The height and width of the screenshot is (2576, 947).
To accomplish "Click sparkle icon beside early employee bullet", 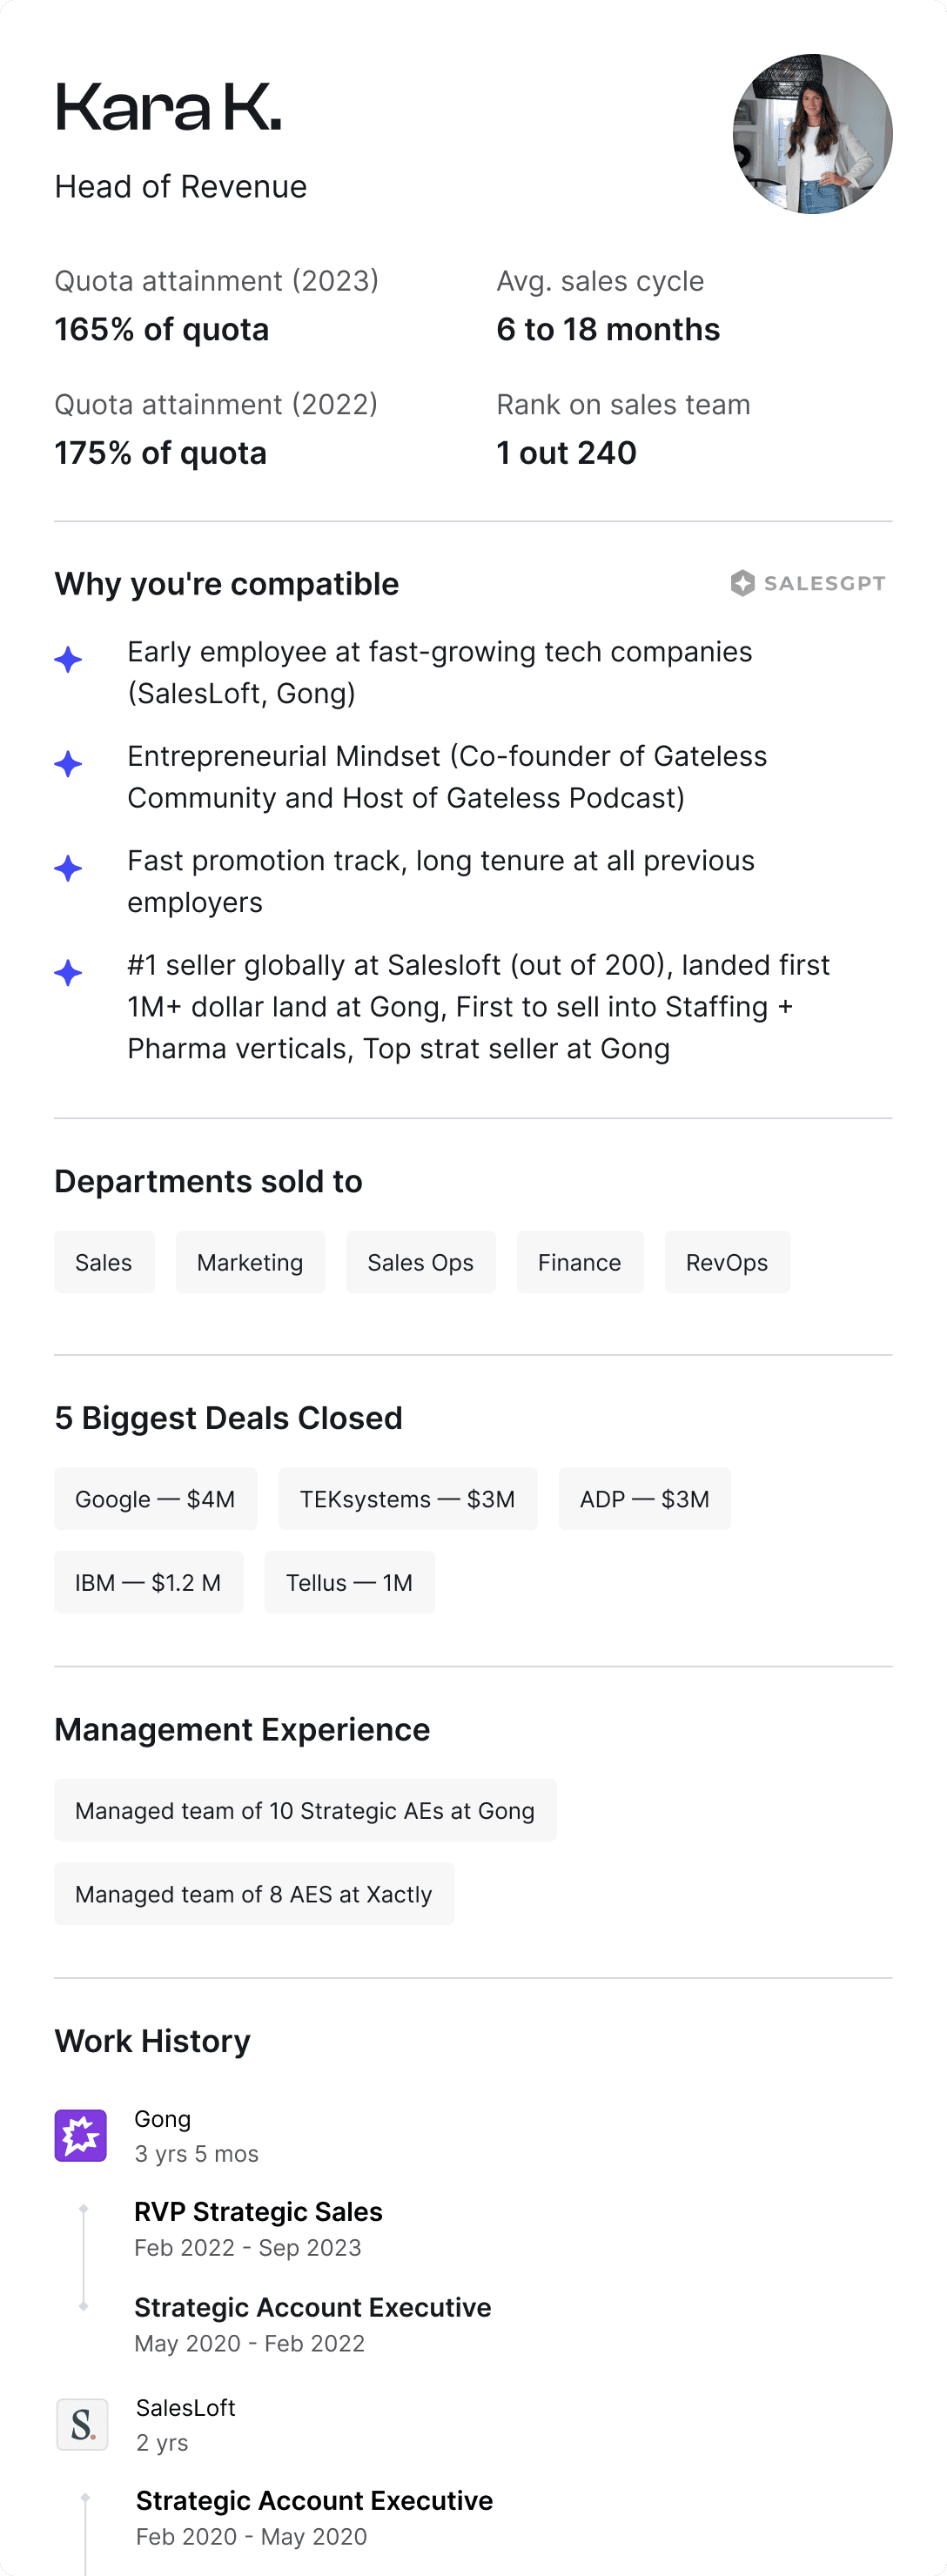I will point(68,660).
